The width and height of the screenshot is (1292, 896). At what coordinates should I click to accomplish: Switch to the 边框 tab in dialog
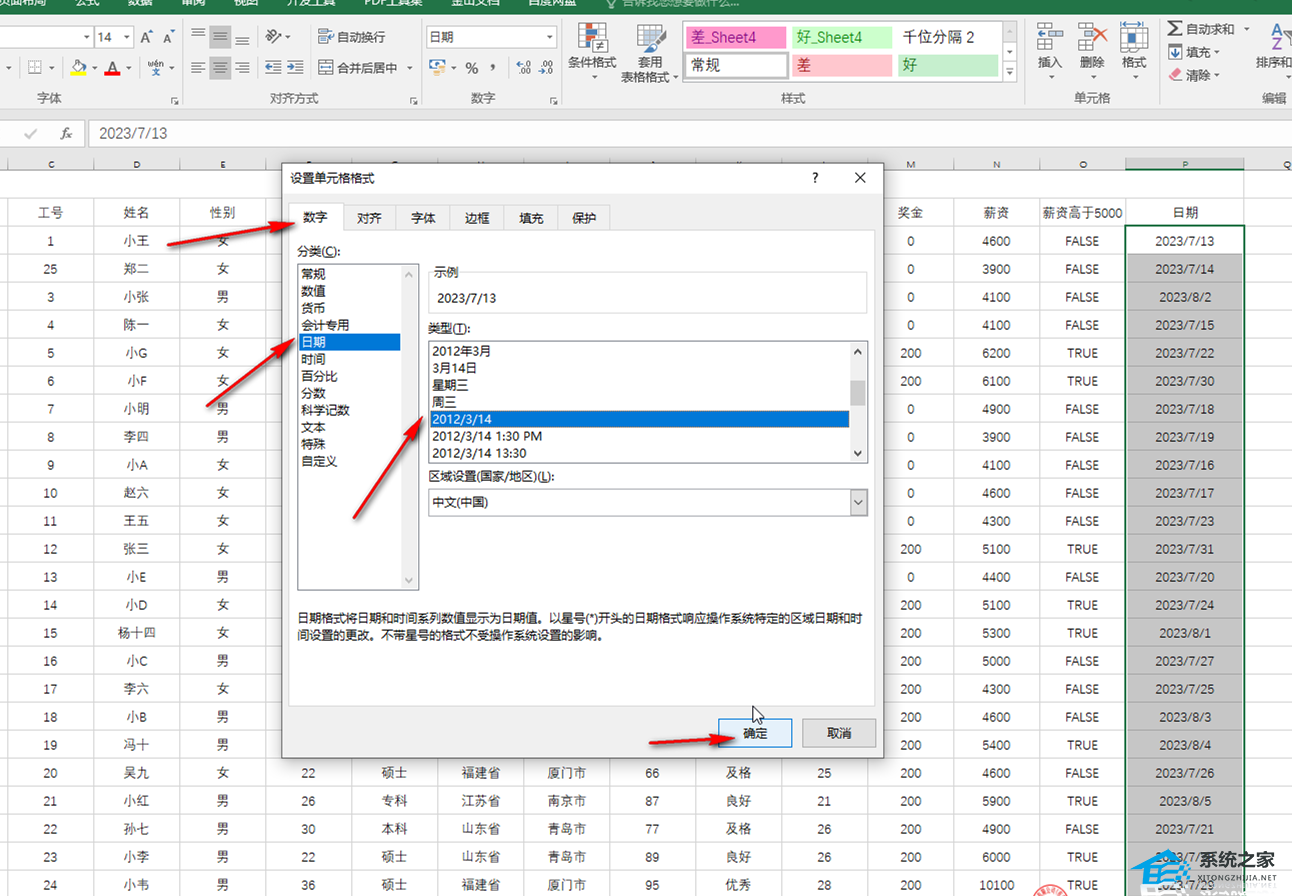(x=477, y=217)
